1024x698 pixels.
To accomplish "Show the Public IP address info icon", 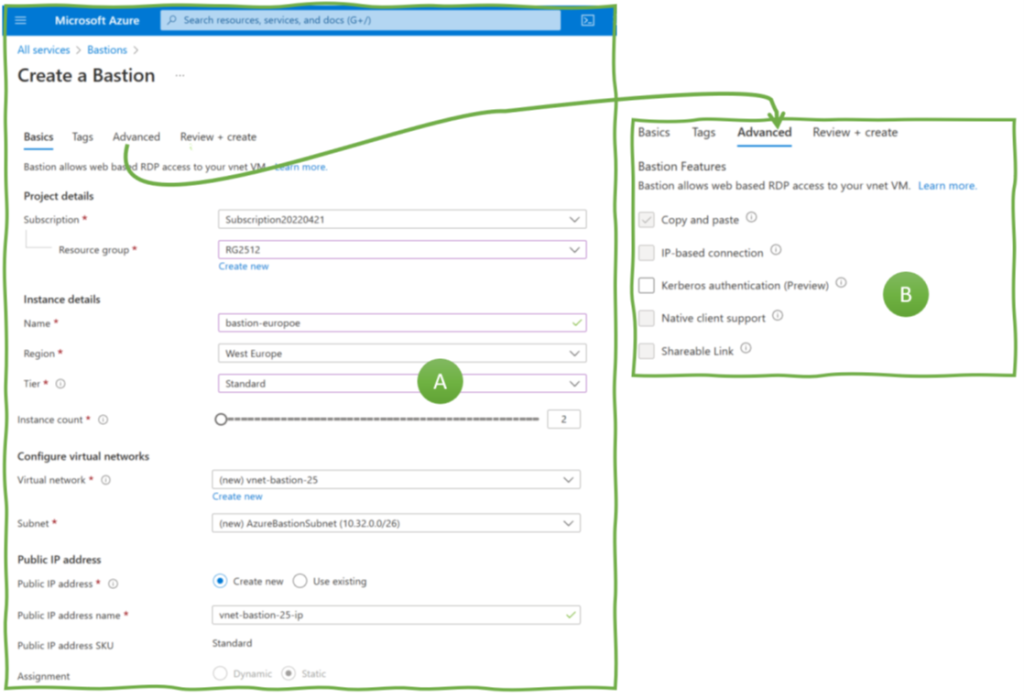I will [x=113, y=584].
